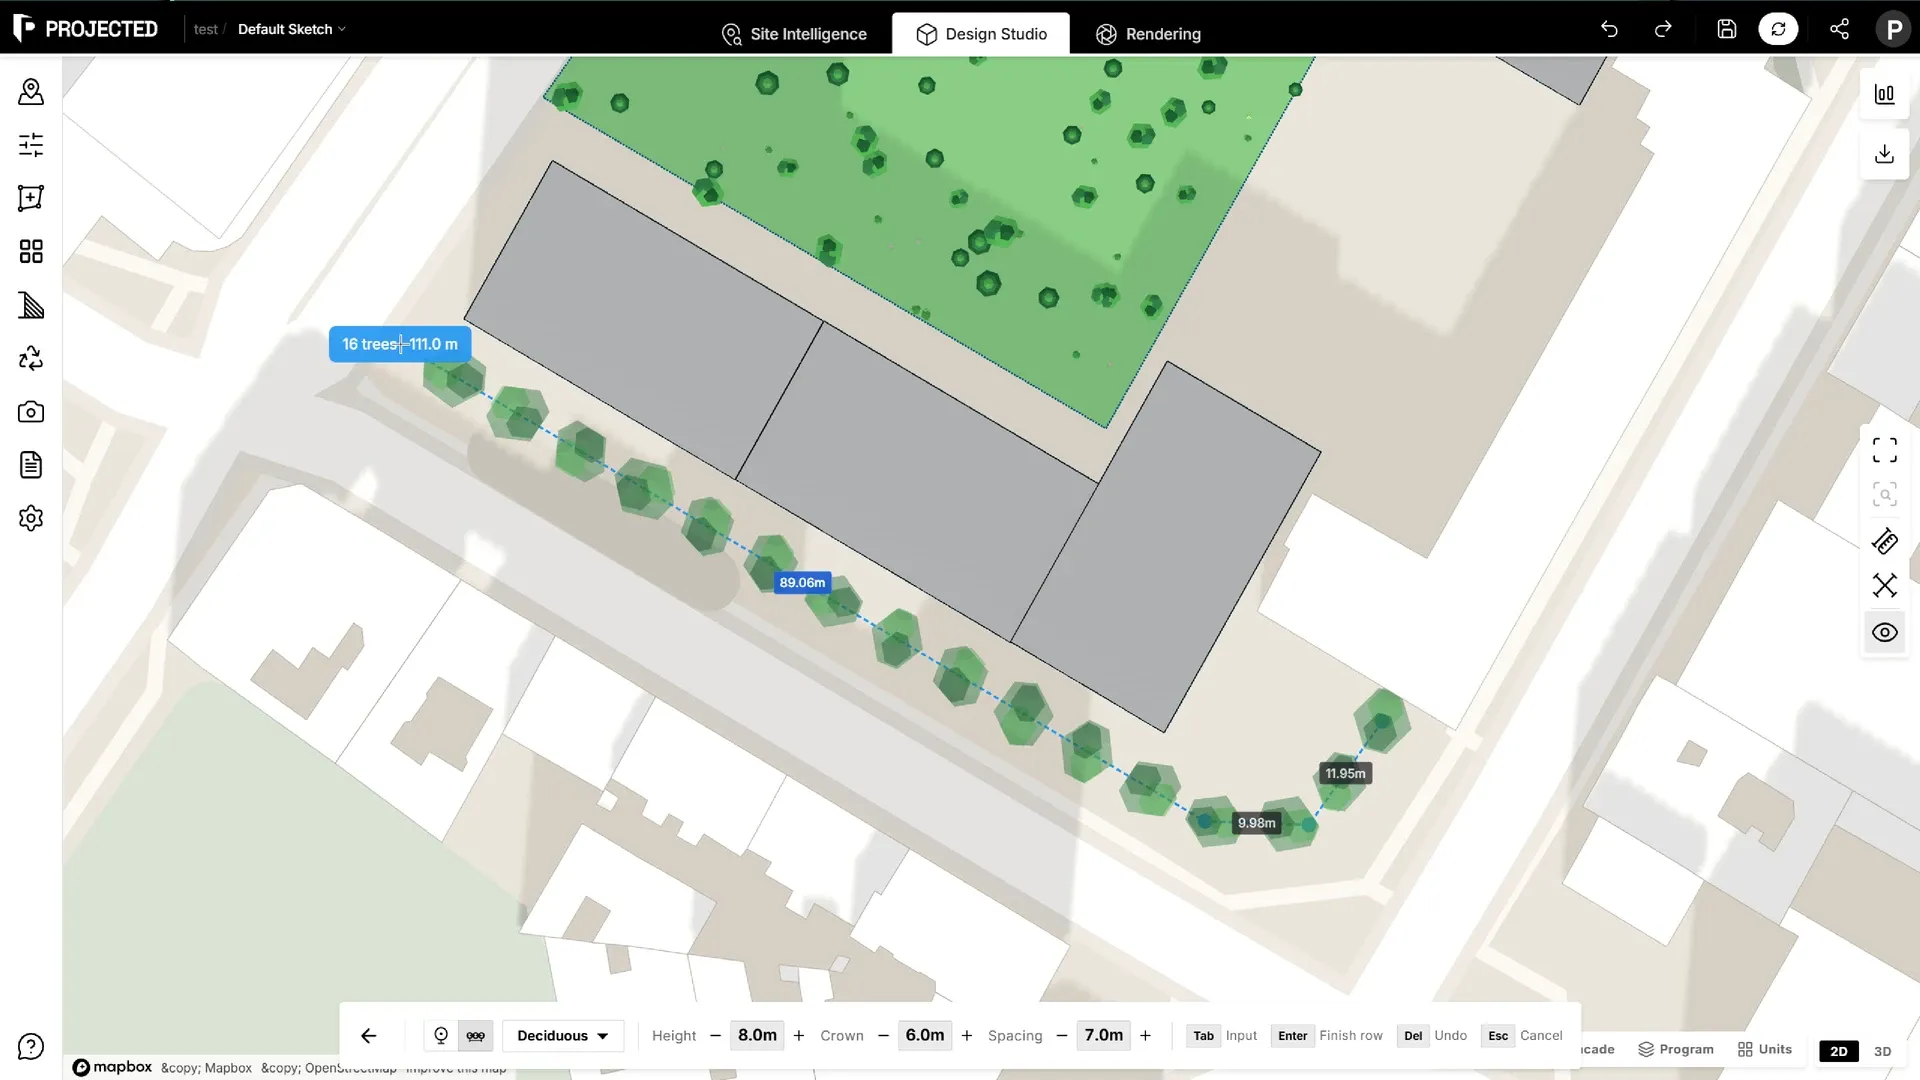
Task: Click the redo arrow in header
Action: pyautogui.click(x=1663, y=29)
